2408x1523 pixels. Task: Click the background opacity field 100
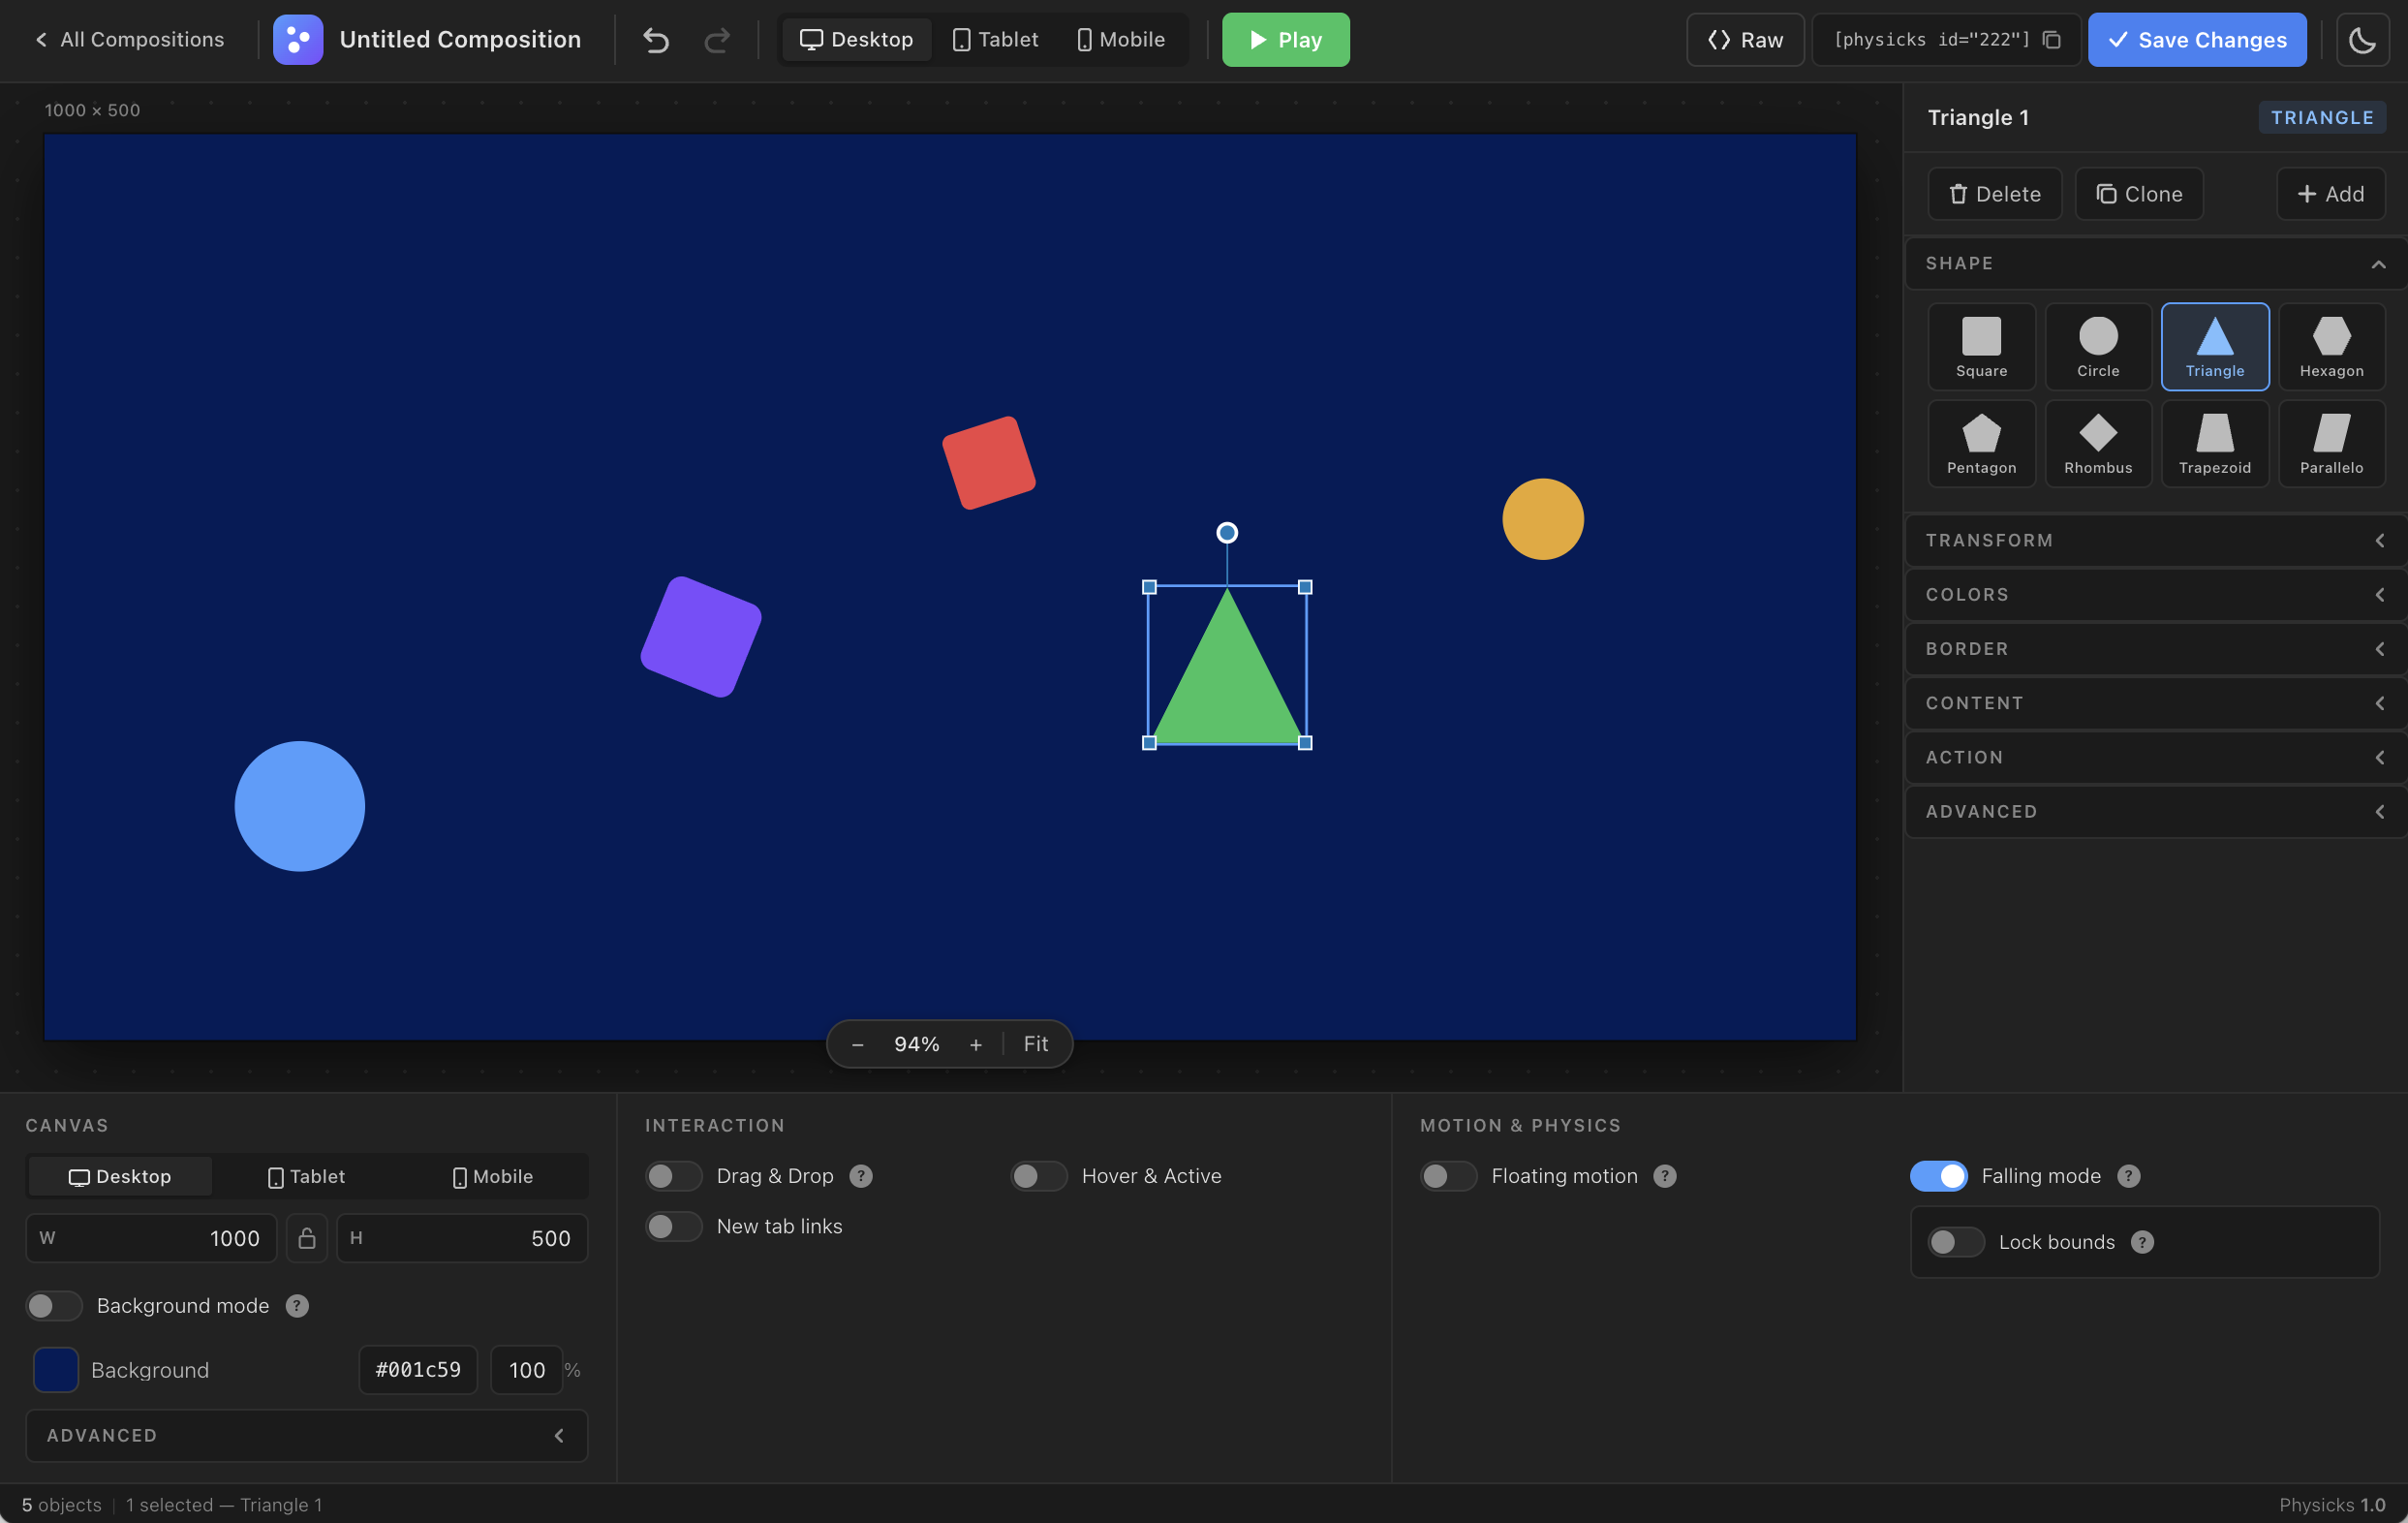click(x=527, y=1370)
